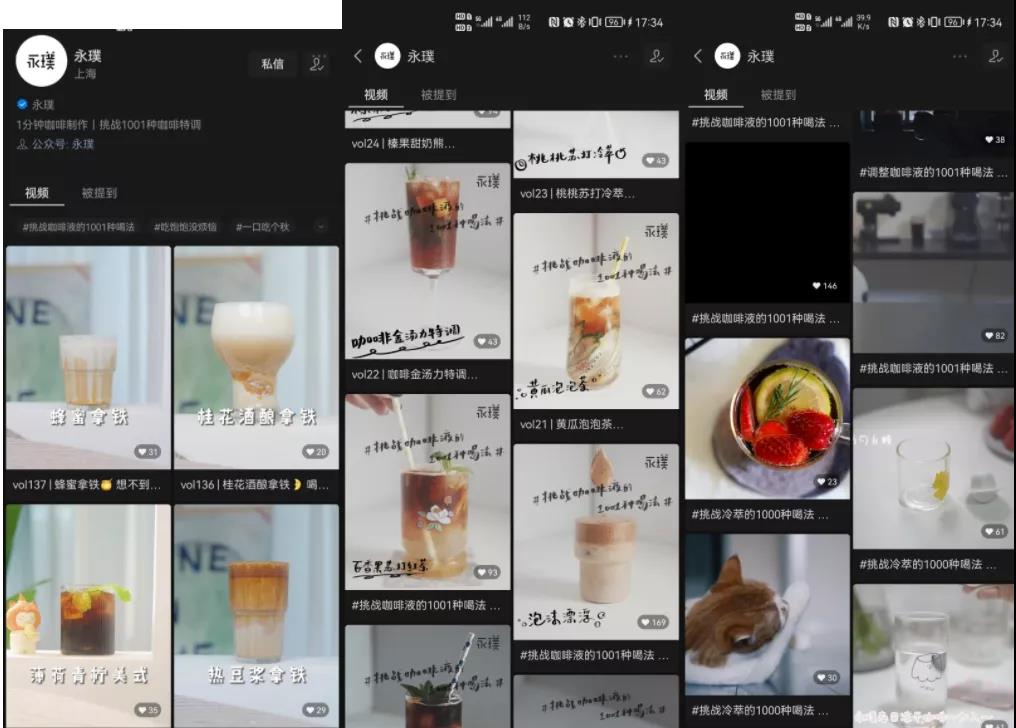1016x728 pixels.
Task: Click the followed-user icon beside 私信
Action: [317, 64]
